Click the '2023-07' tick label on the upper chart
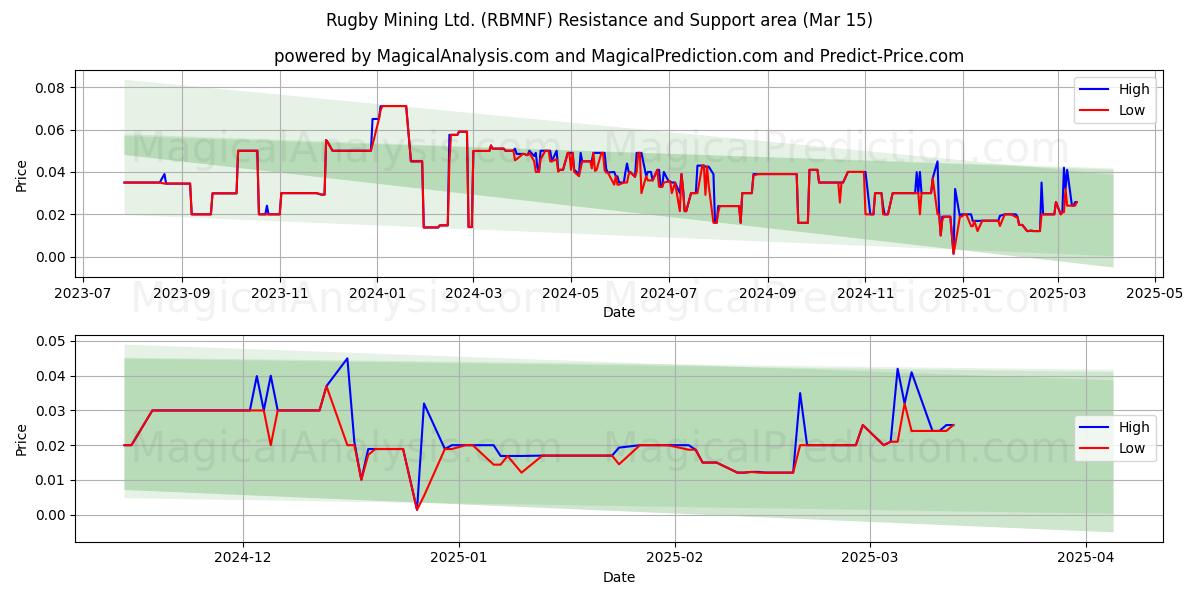The height and width of the screenshot is (600, 1200). [82, 294]
